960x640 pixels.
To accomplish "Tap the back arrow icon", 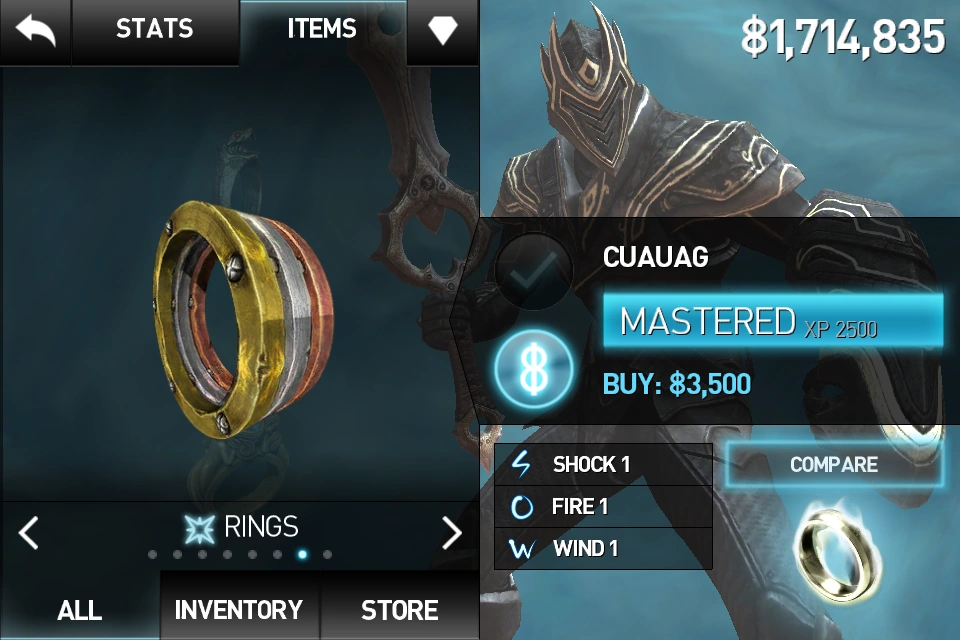I will pos(35,30).
